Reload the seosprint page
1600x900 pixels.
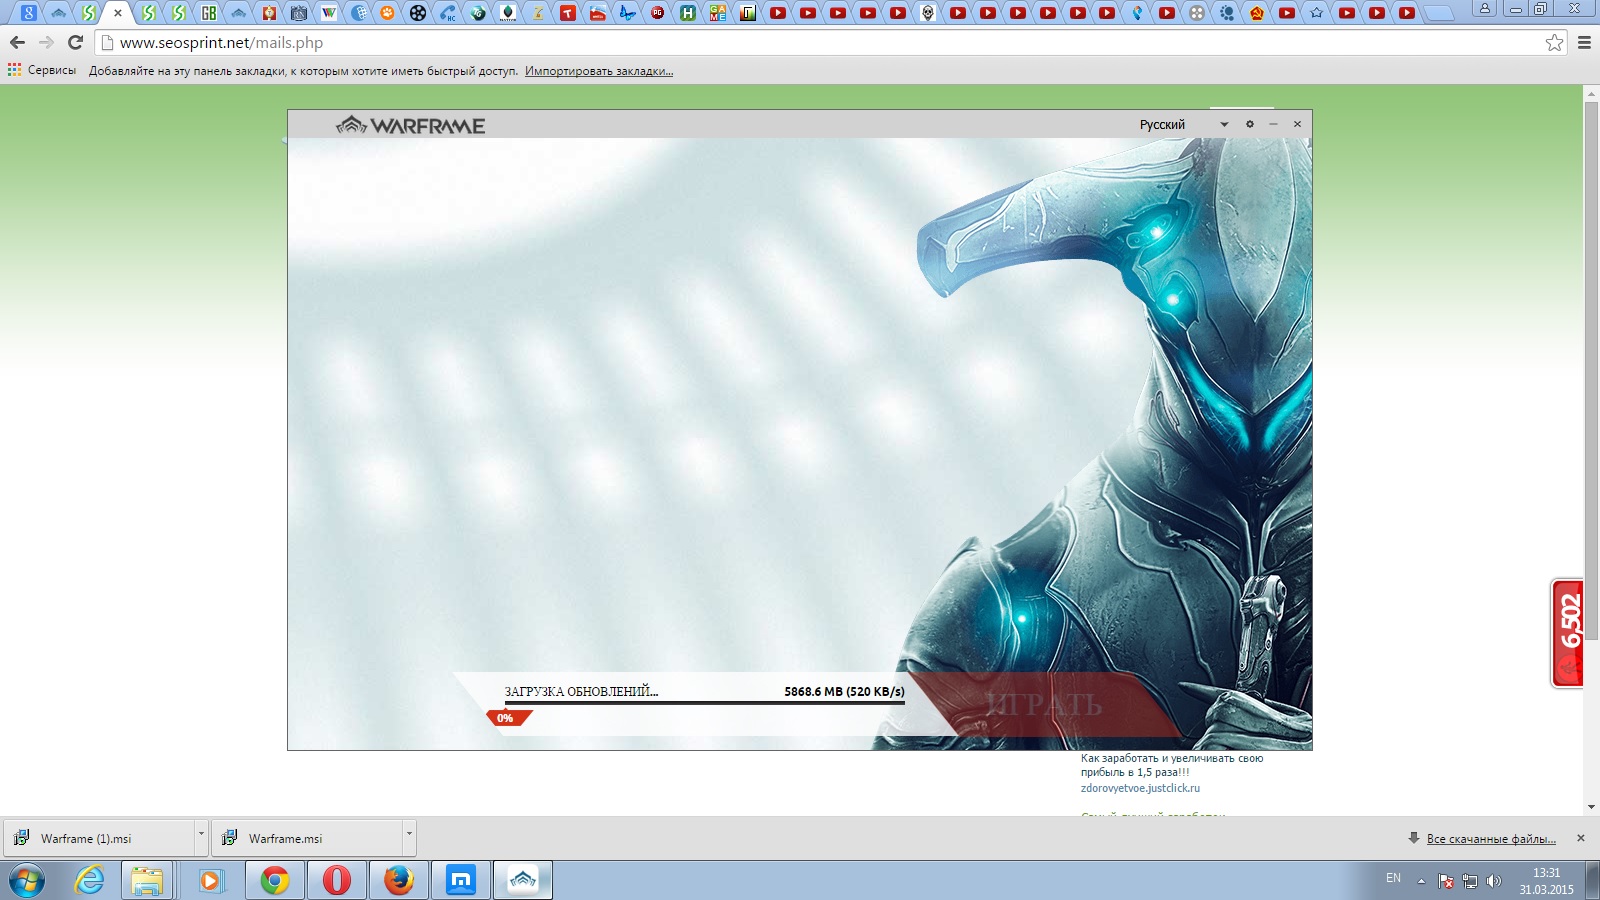click(x=75, y=42)
